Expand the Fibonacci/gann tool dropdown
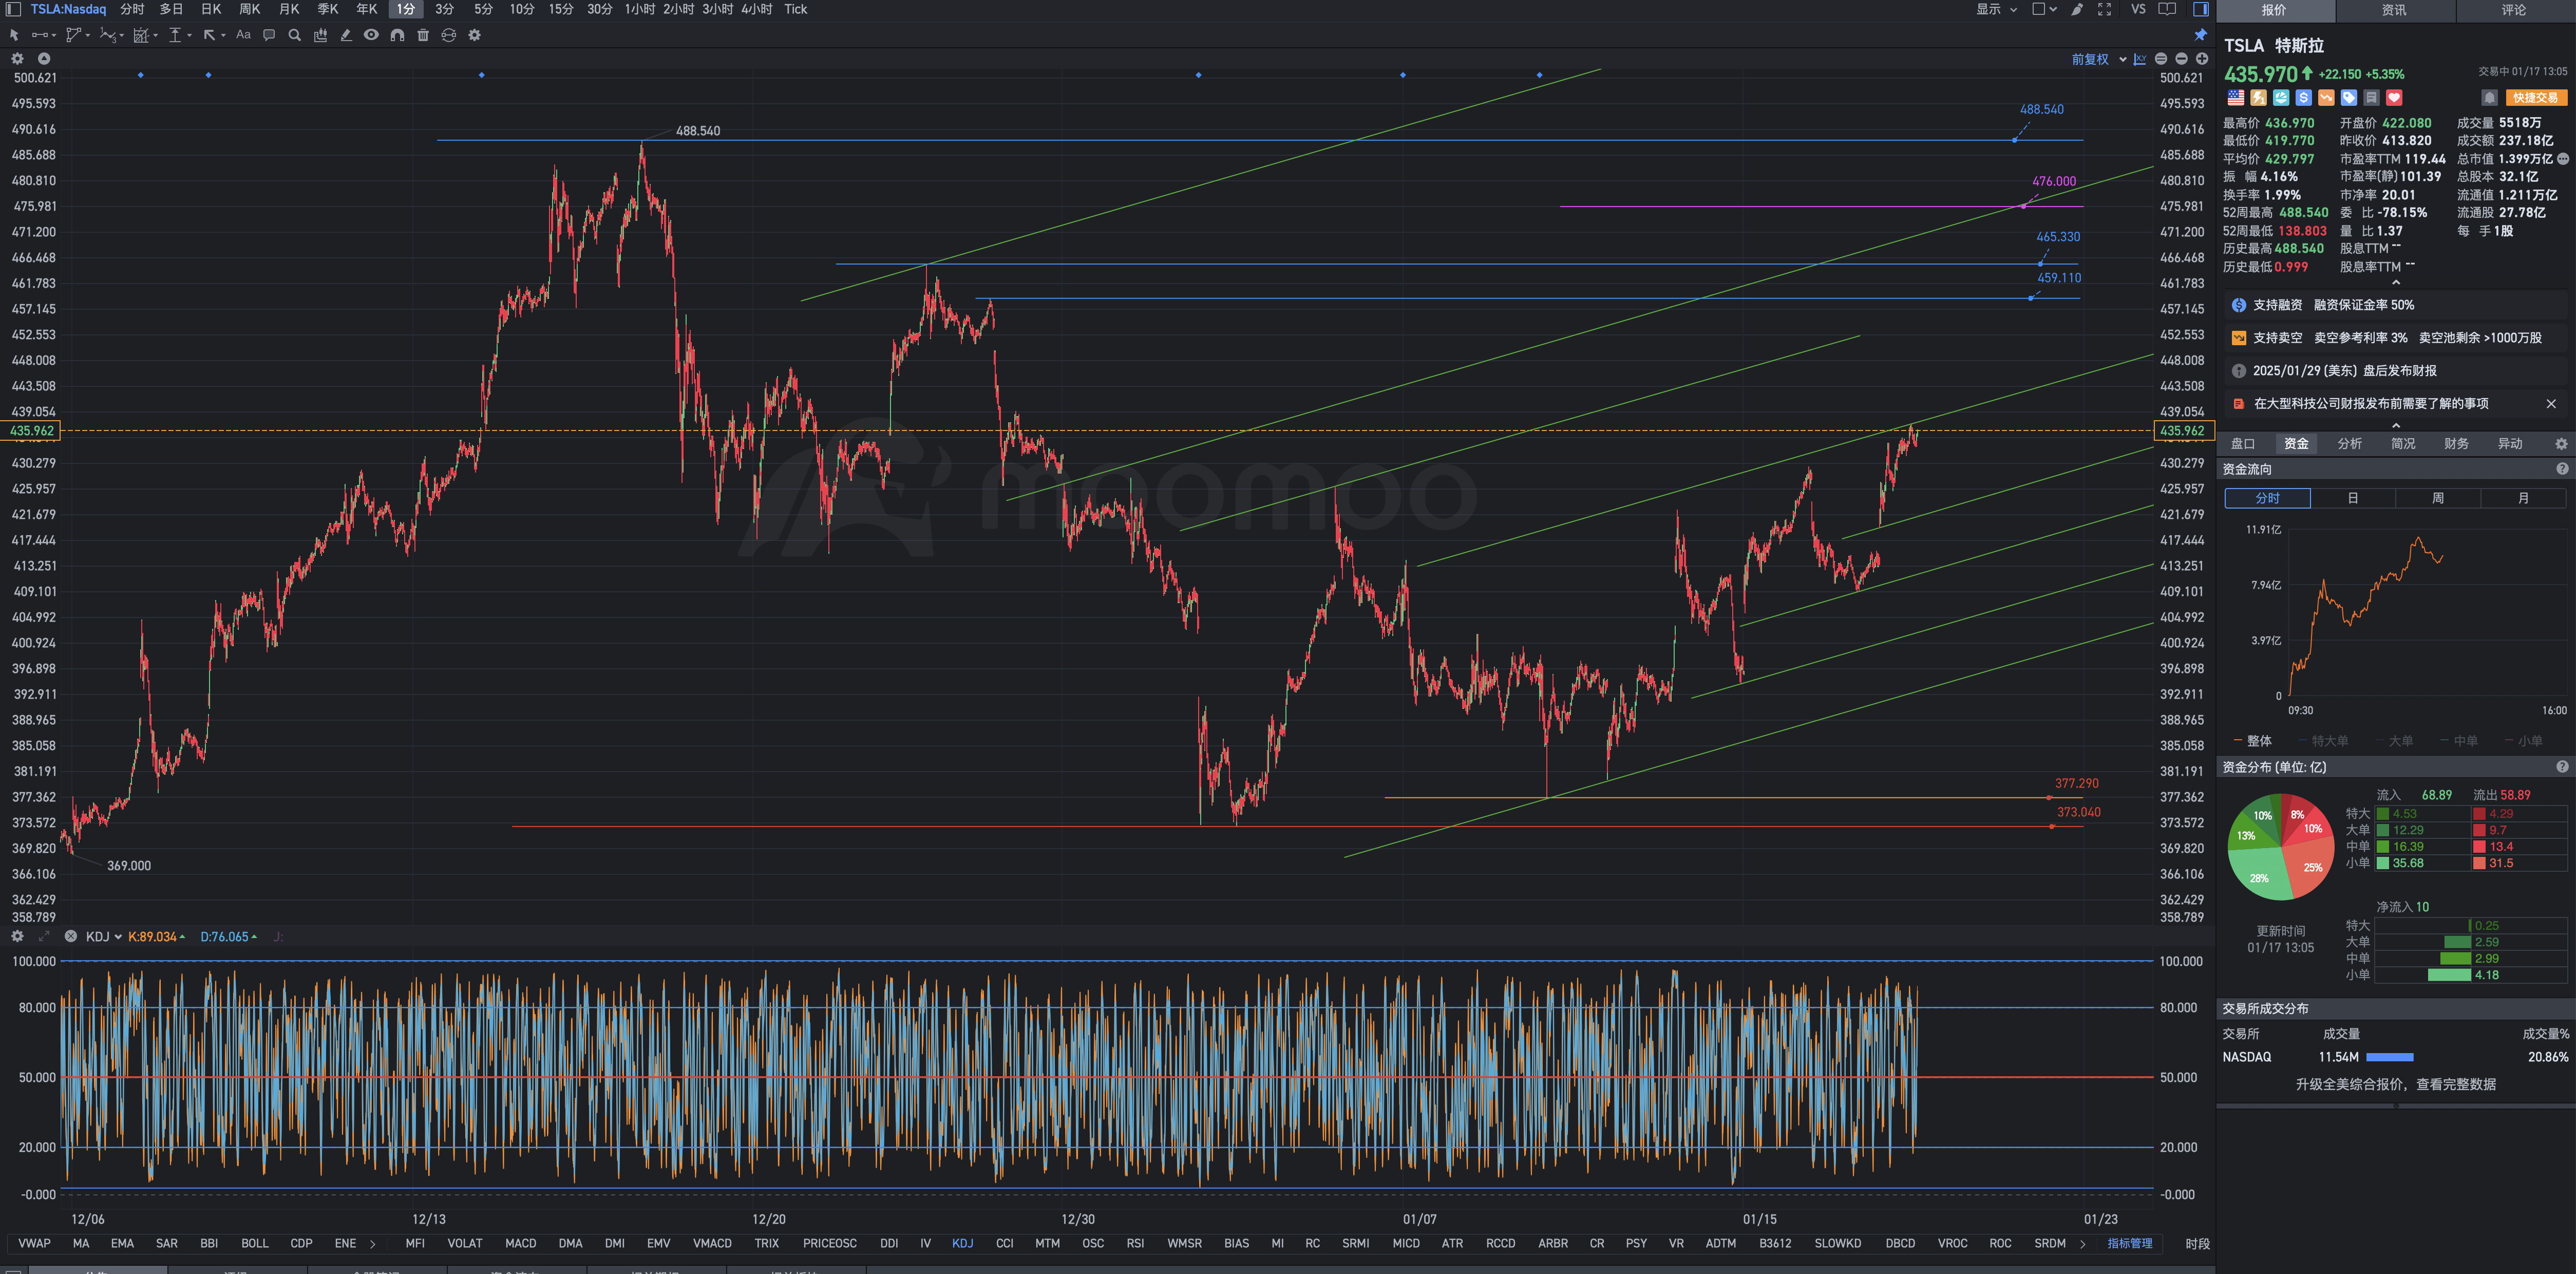 pos(156,36)
